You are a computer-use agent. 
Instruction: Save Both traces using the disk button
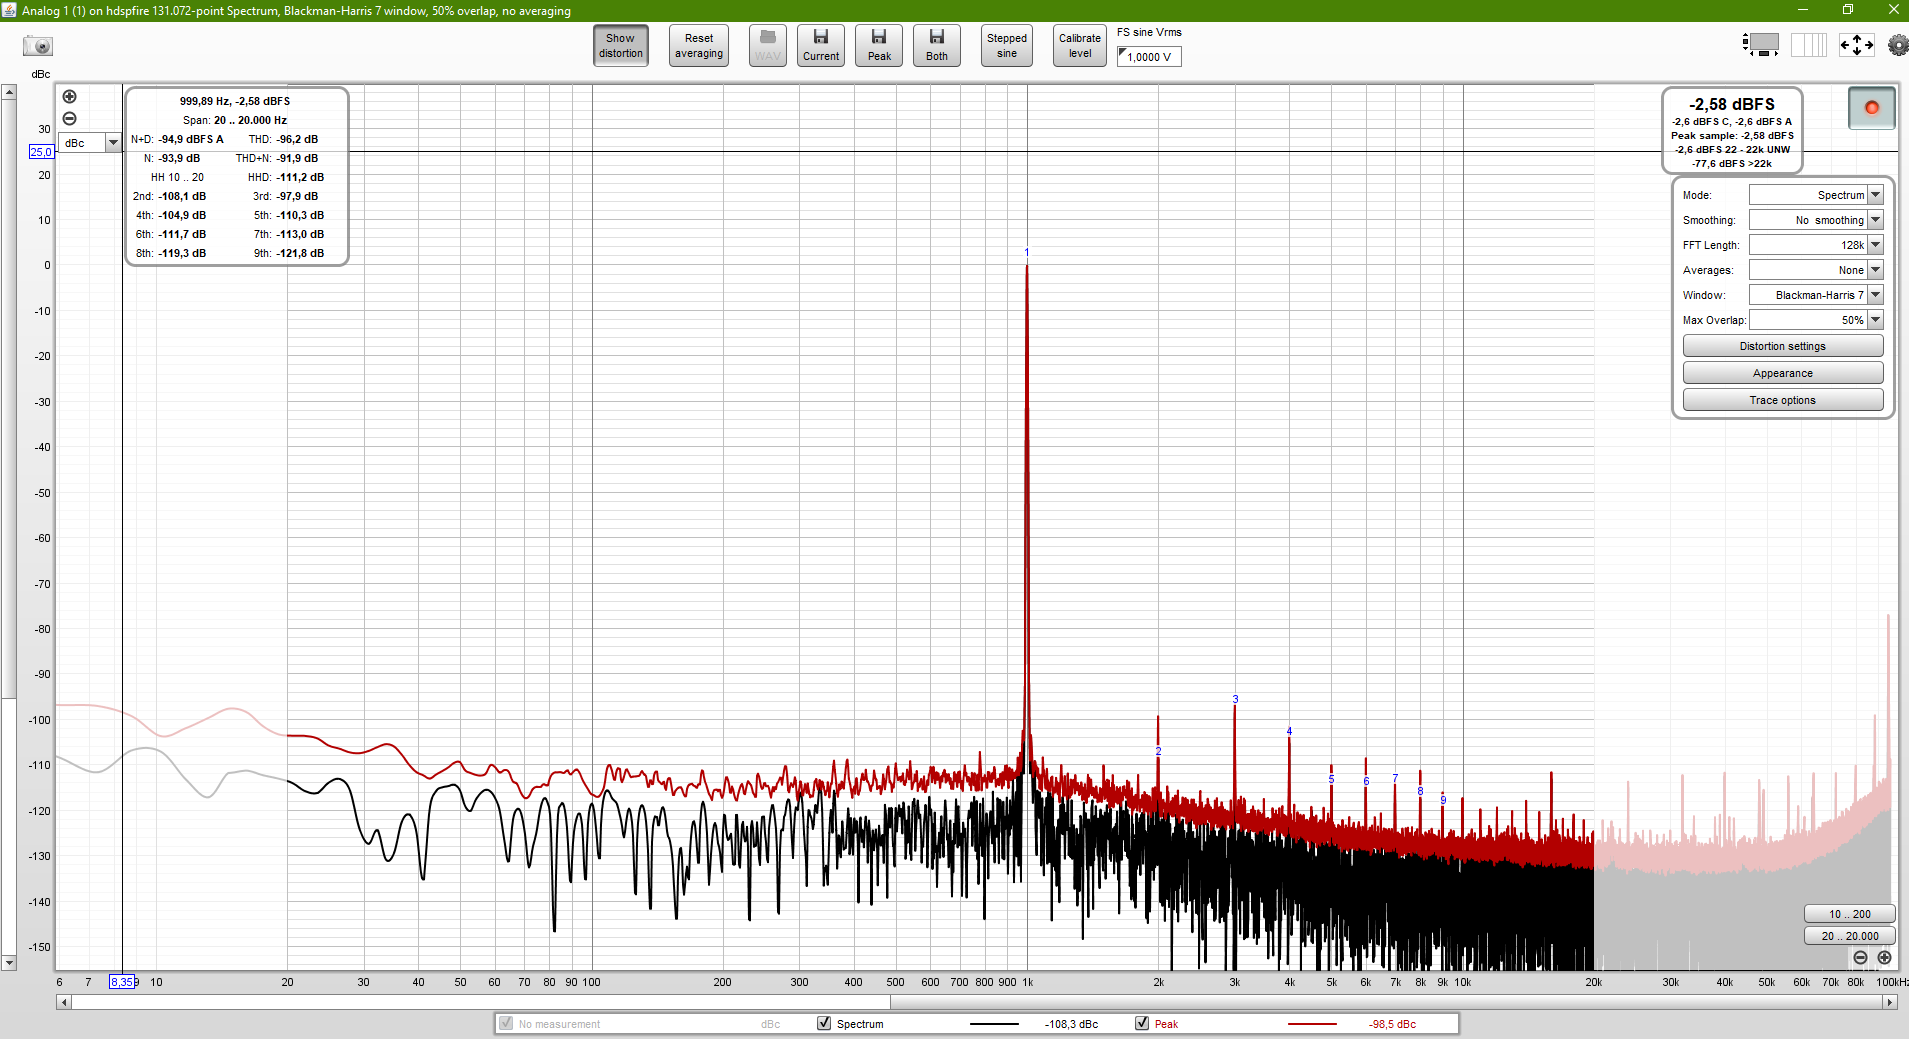pos(937,46)
